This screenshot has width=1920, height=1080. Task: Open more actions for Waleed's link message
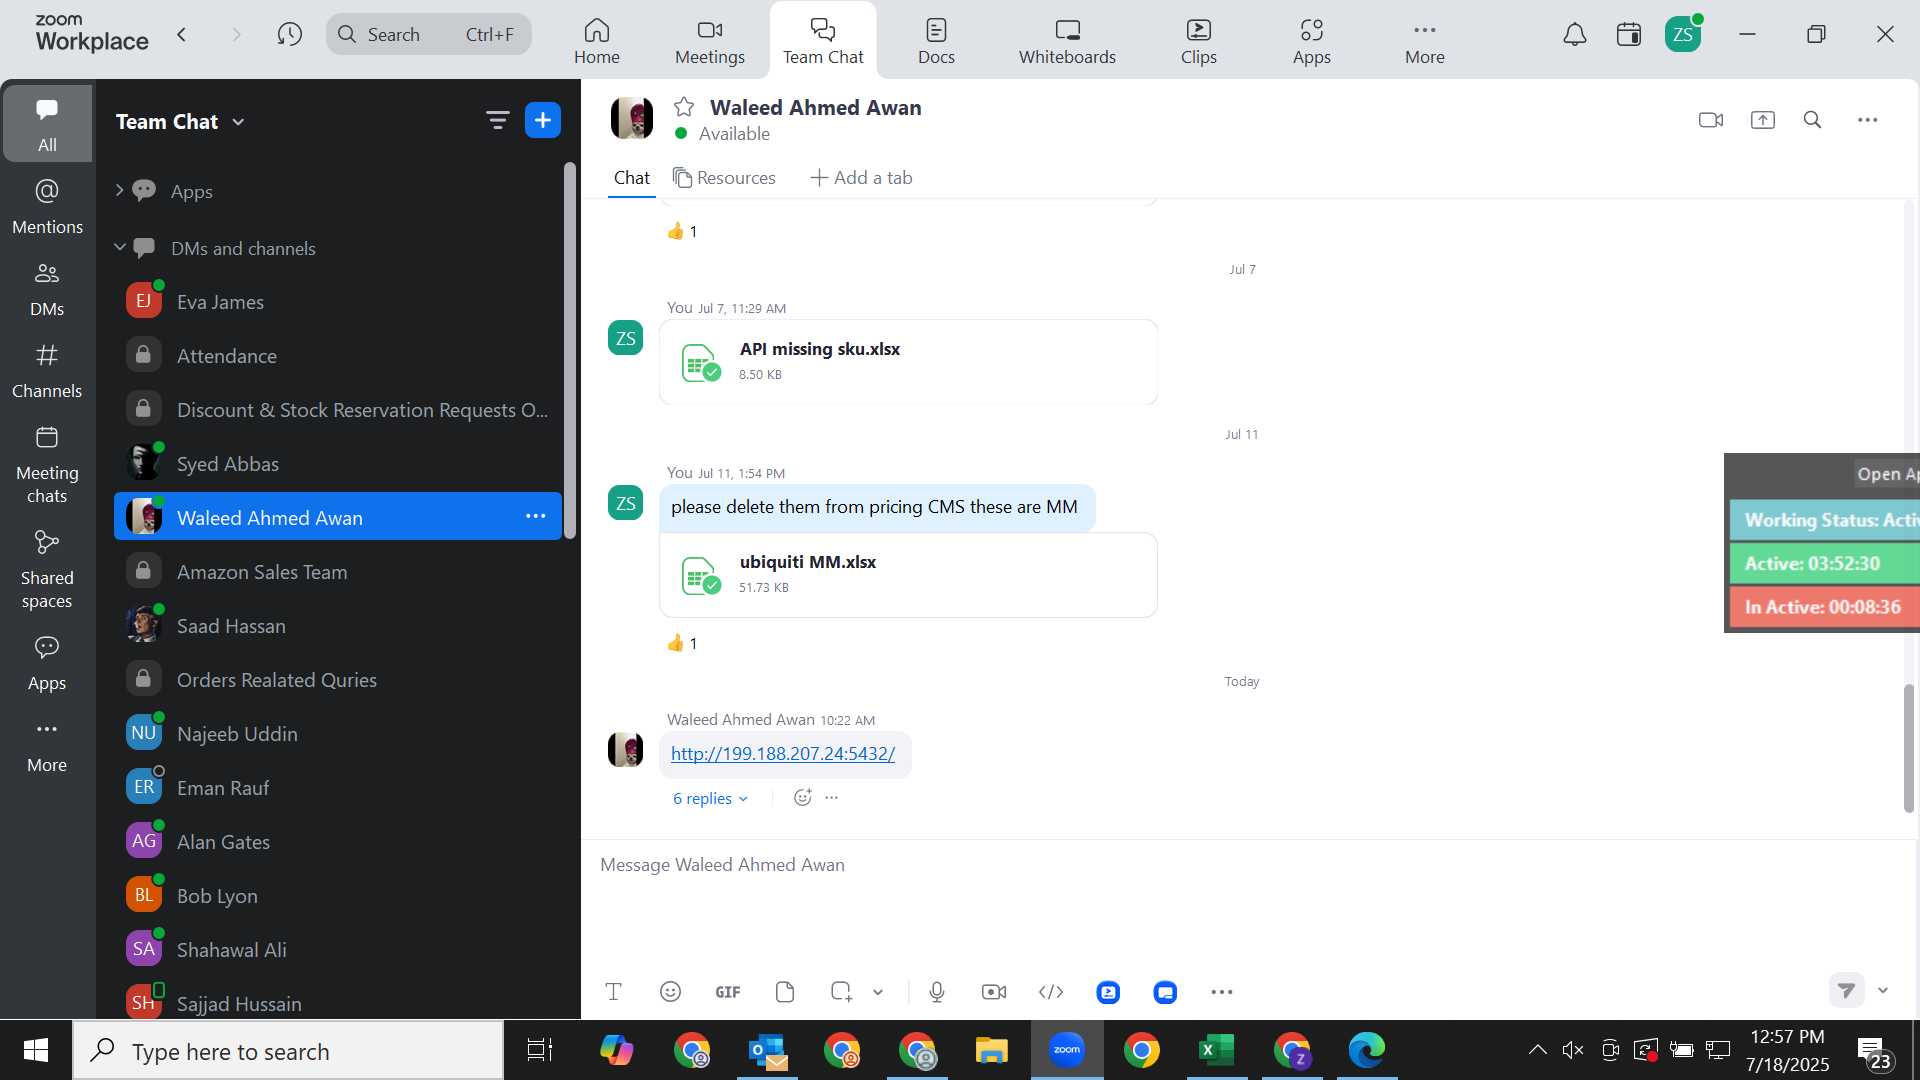click(832, 798)
